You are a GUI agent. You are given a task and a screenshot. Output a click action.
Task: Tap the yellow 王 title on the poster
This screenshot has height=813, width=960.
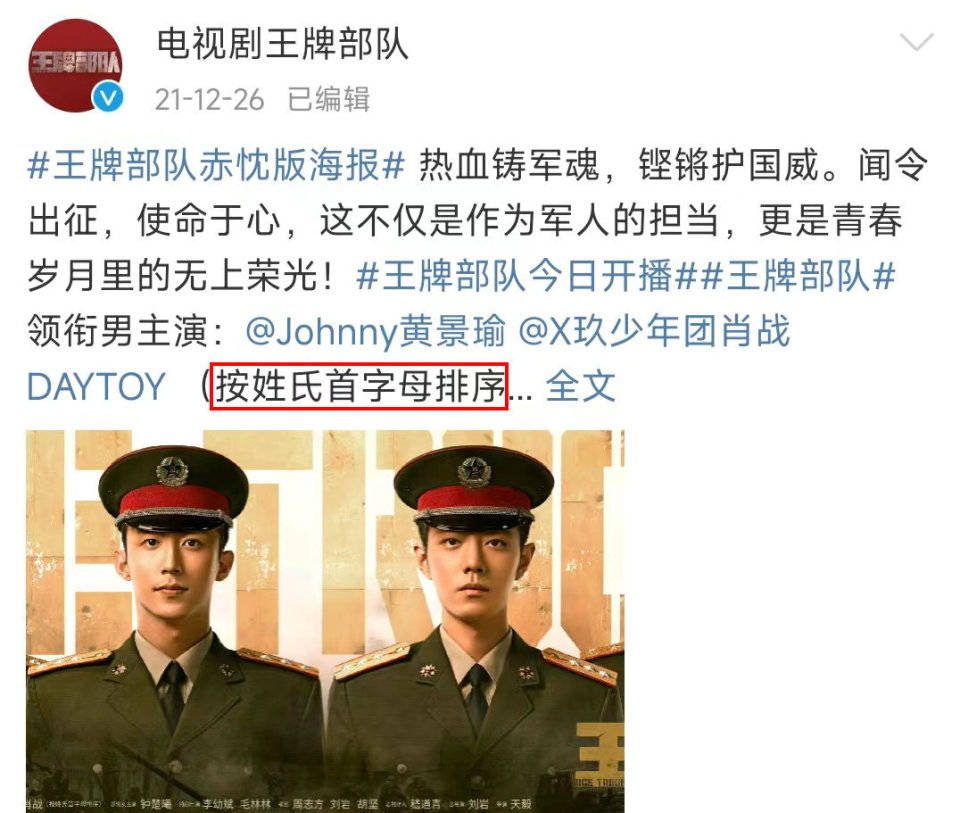point(601,750)
